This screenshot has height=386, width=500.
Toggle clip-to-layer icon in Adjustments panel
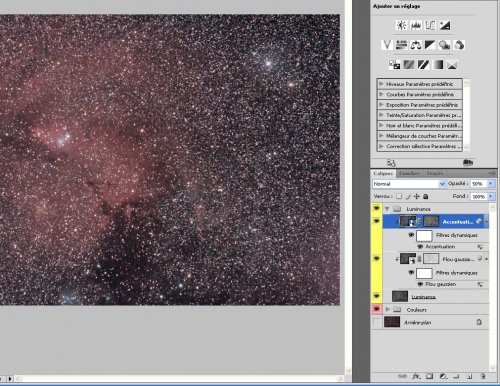468,163
